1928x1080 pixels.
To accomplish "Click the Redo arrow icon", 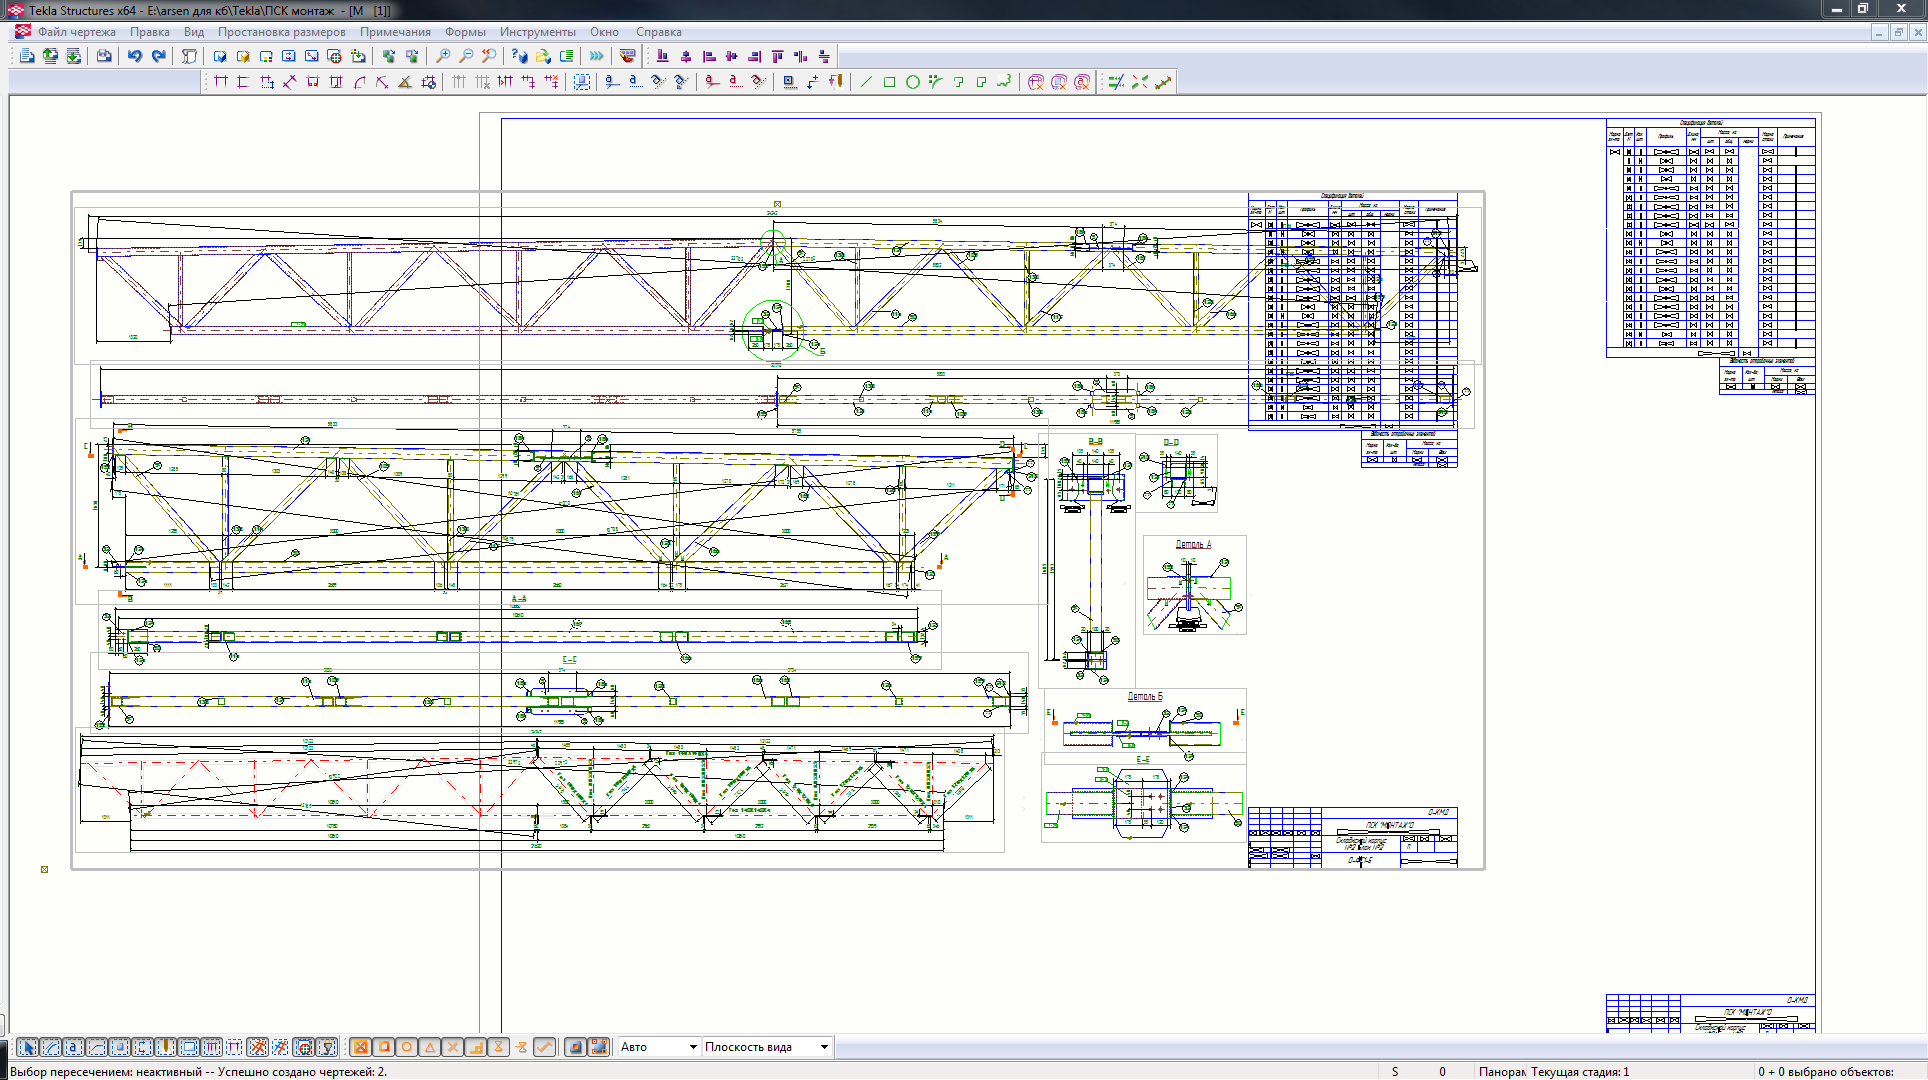I will [x=159, y=56].
